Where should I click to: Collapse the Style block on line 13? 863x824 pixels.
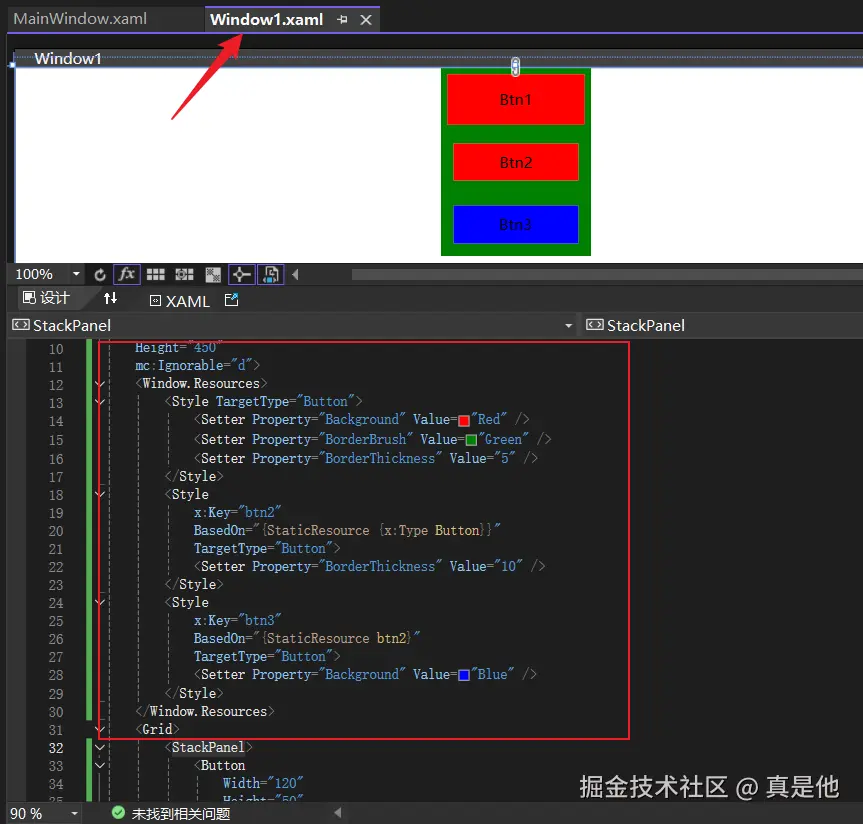pyautogui.click(x=100, y=400)
